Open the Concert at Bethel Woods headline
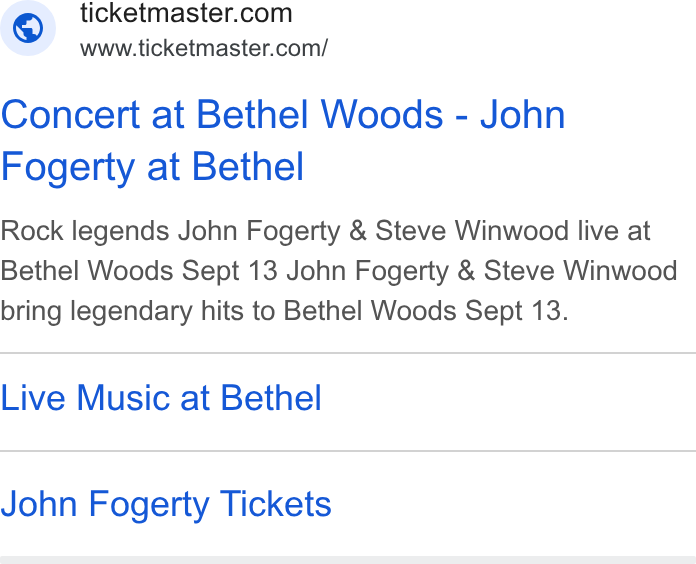The image size is (696, 564). tap(283, 140)
